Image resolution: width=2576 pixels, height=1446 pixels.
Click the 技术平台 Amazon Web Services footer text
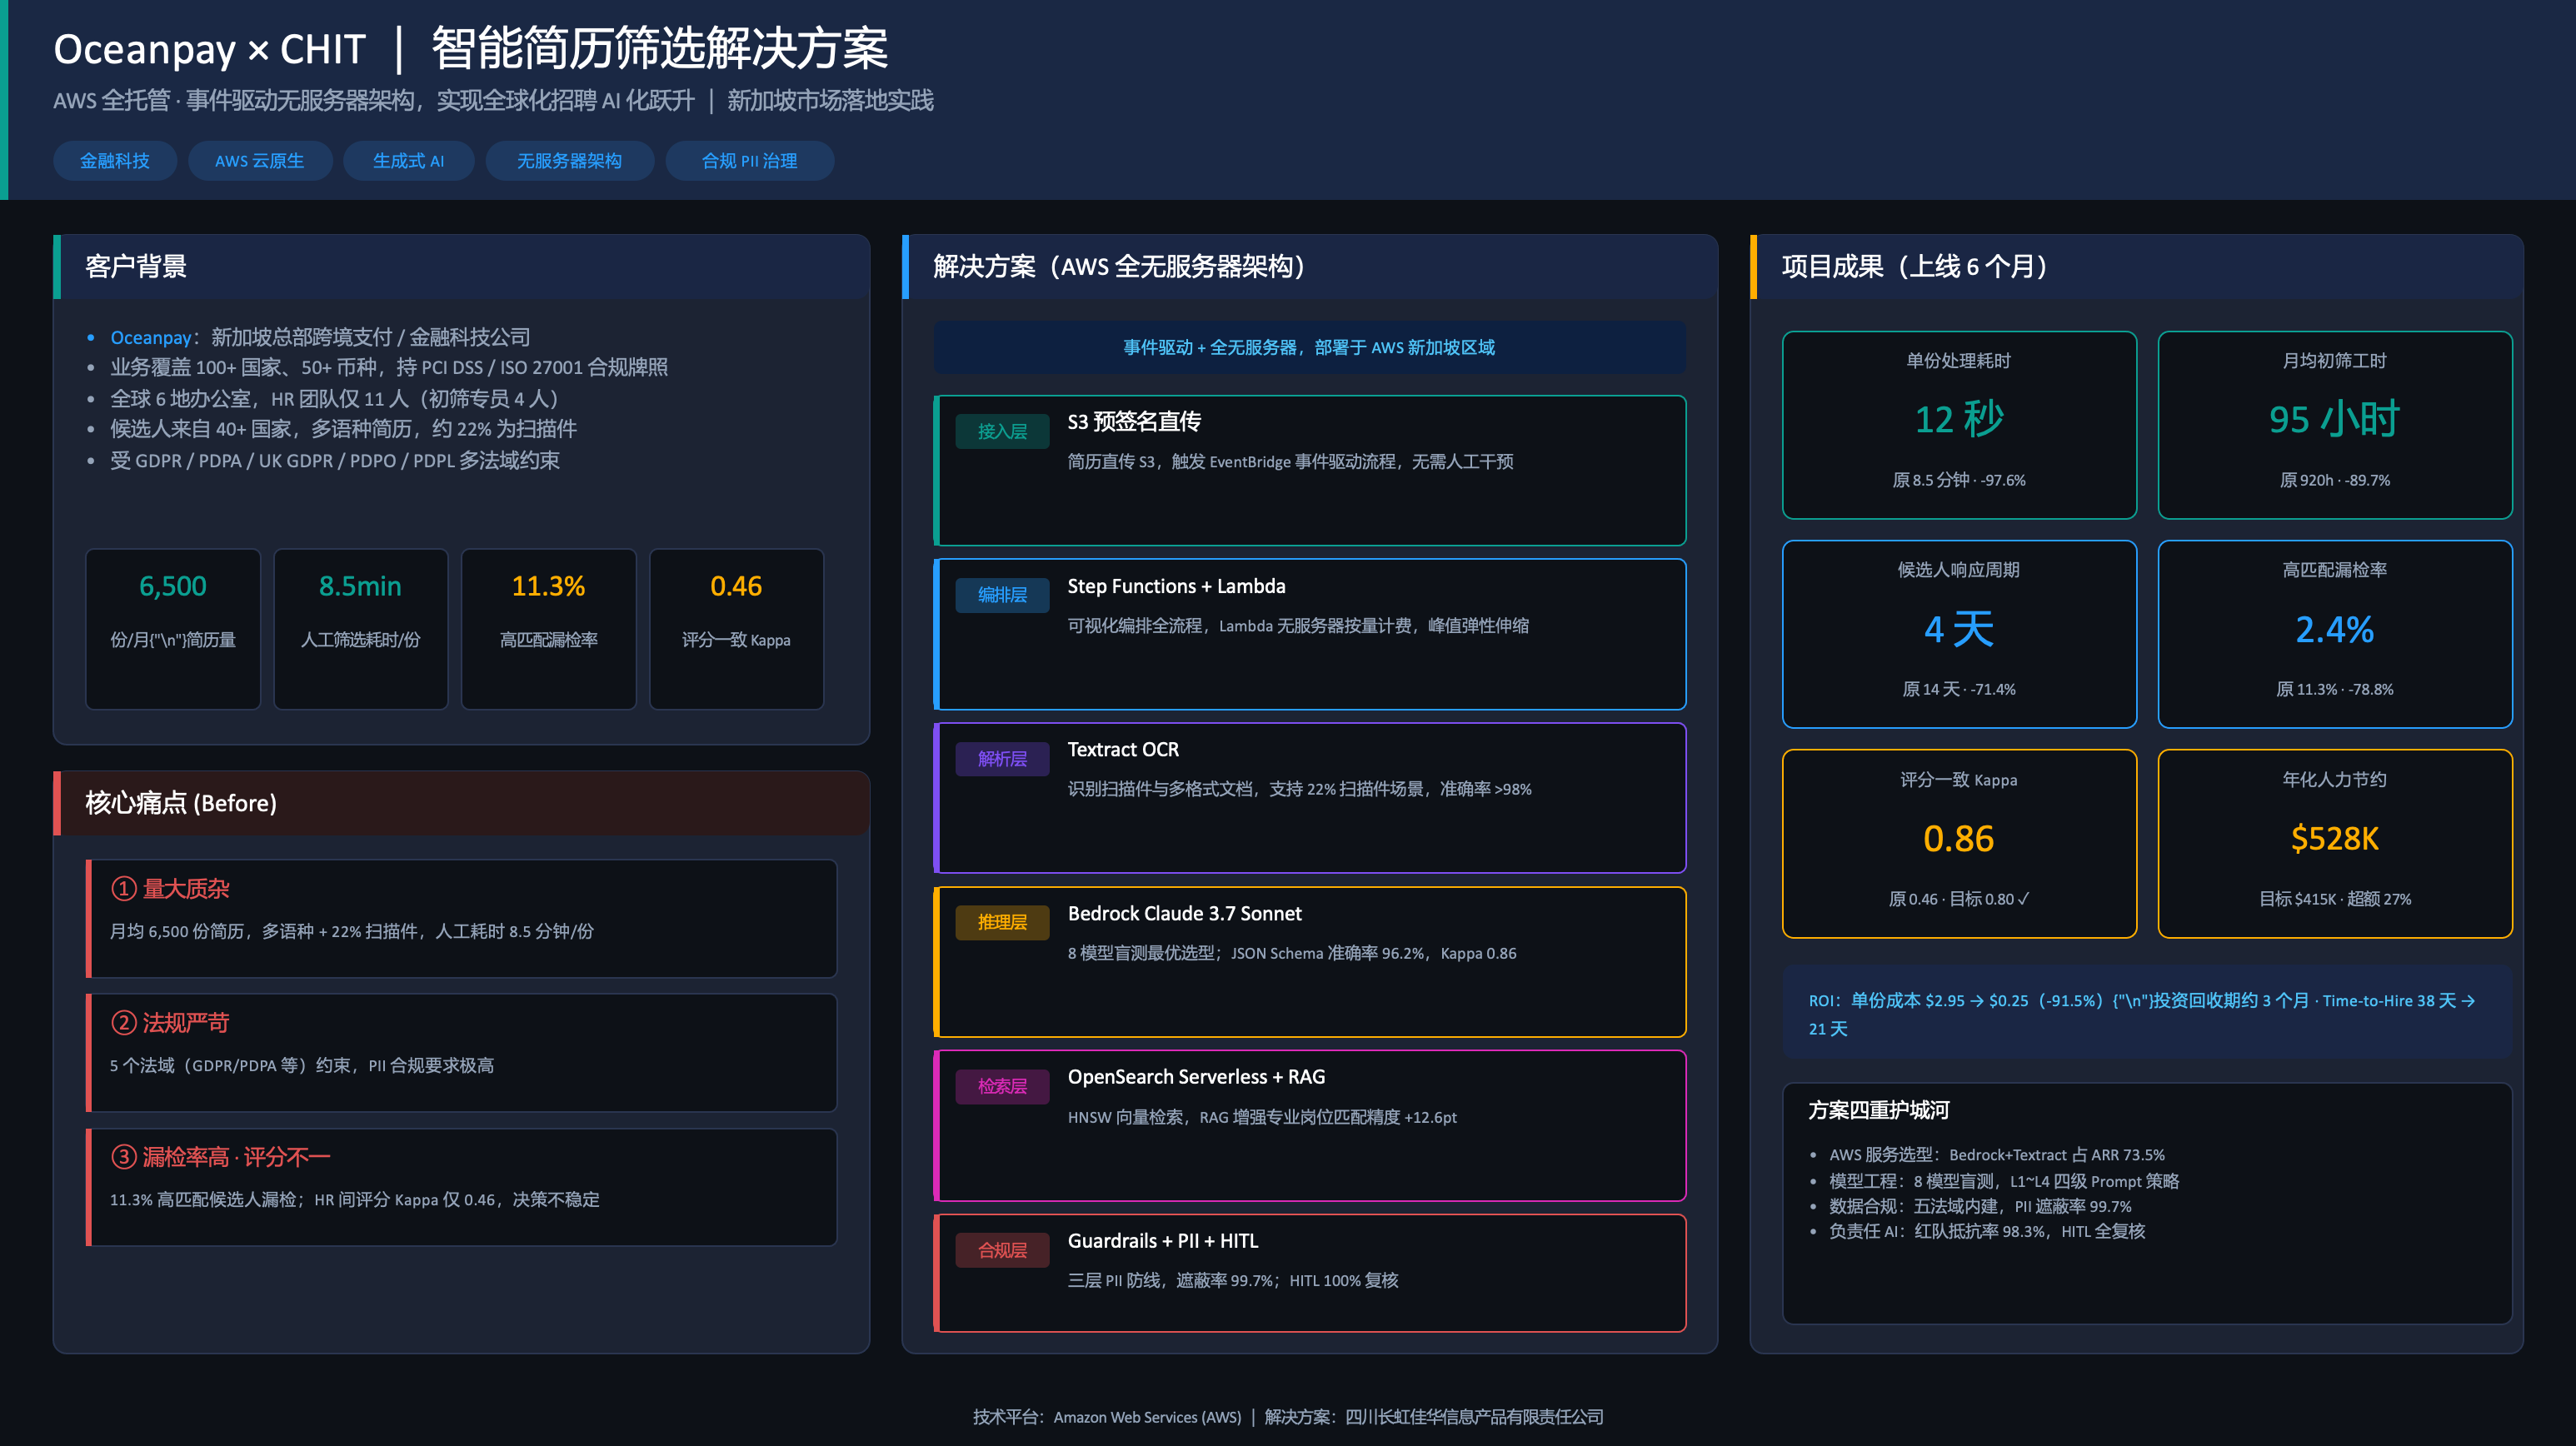click(1107, 1417)
